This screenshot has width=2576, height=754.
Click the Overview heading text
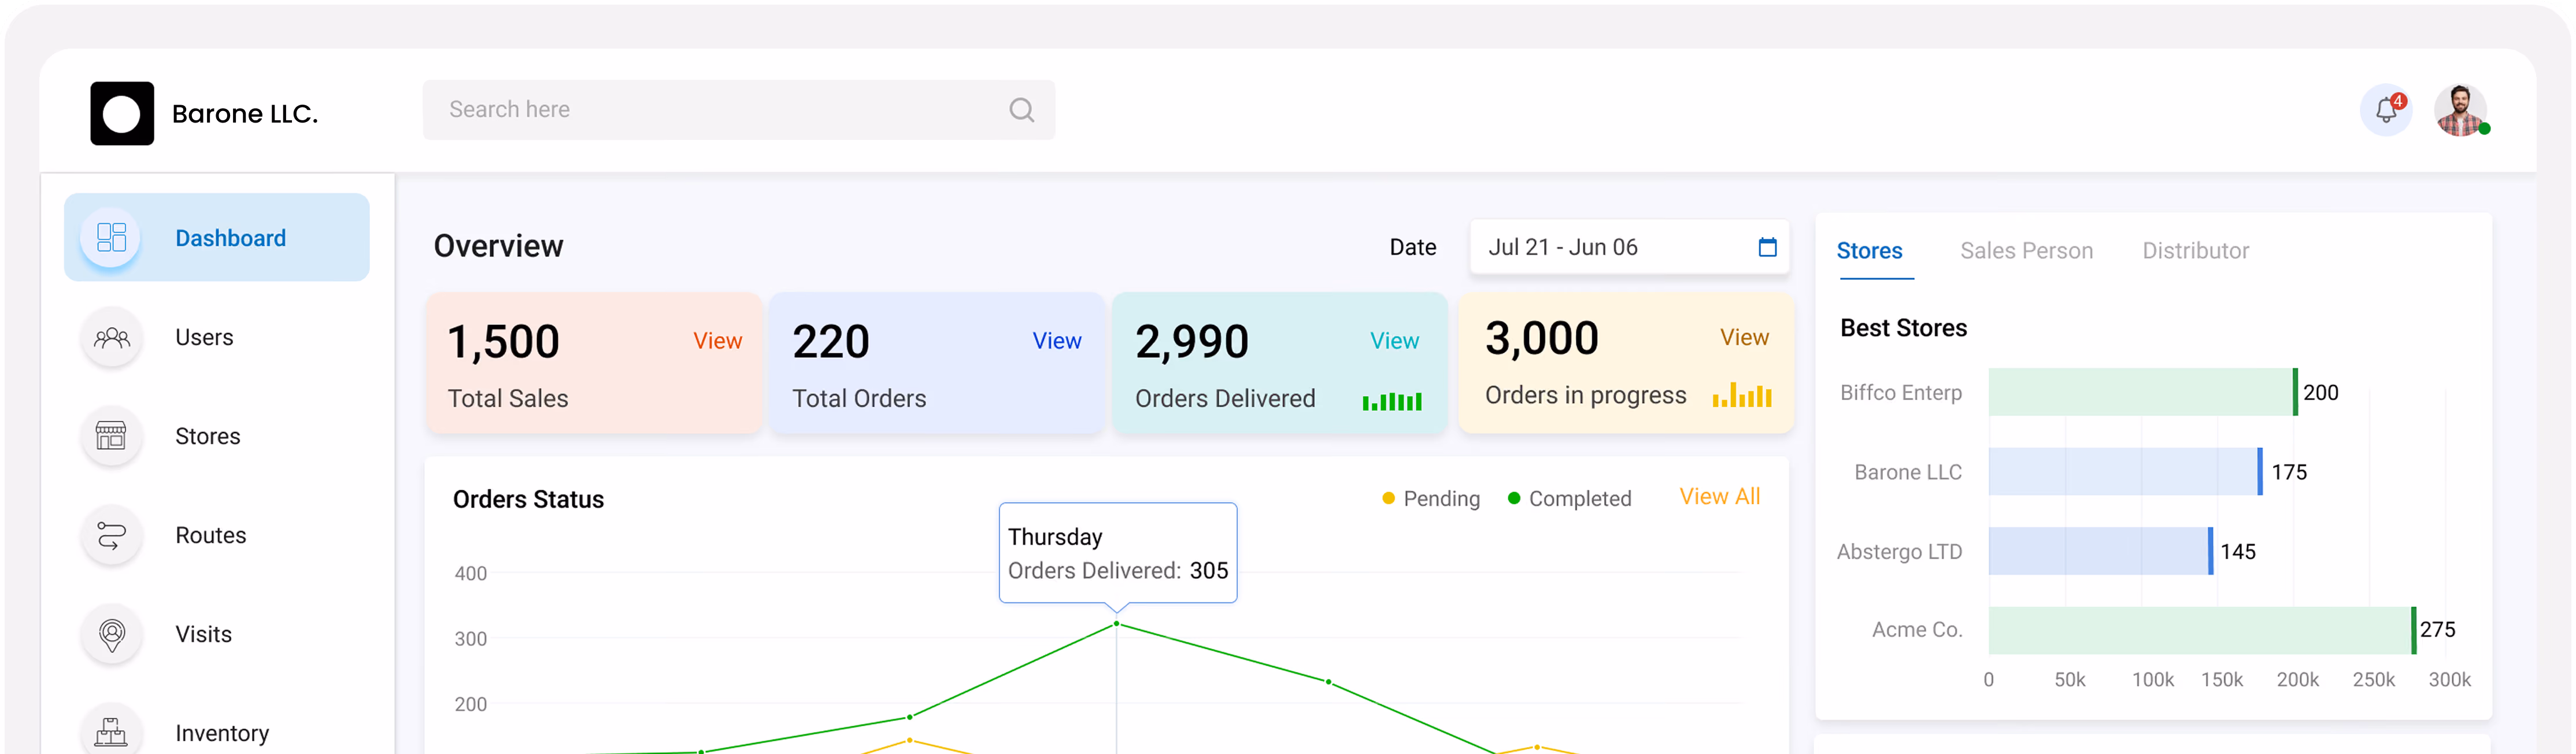click(x=498, y=246)
